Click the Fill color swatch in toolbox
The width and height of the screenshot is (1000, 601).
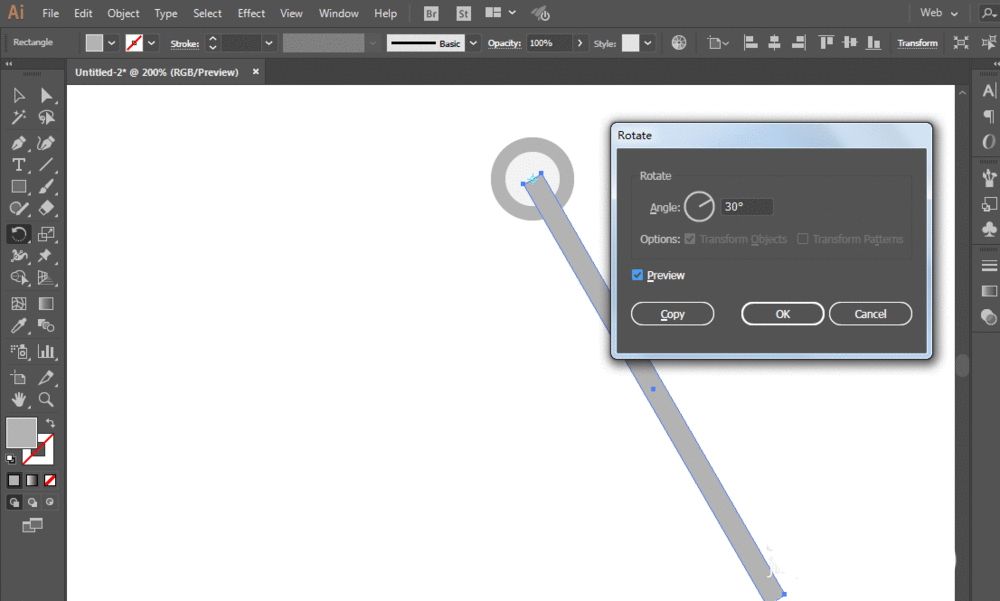point(21,432)
